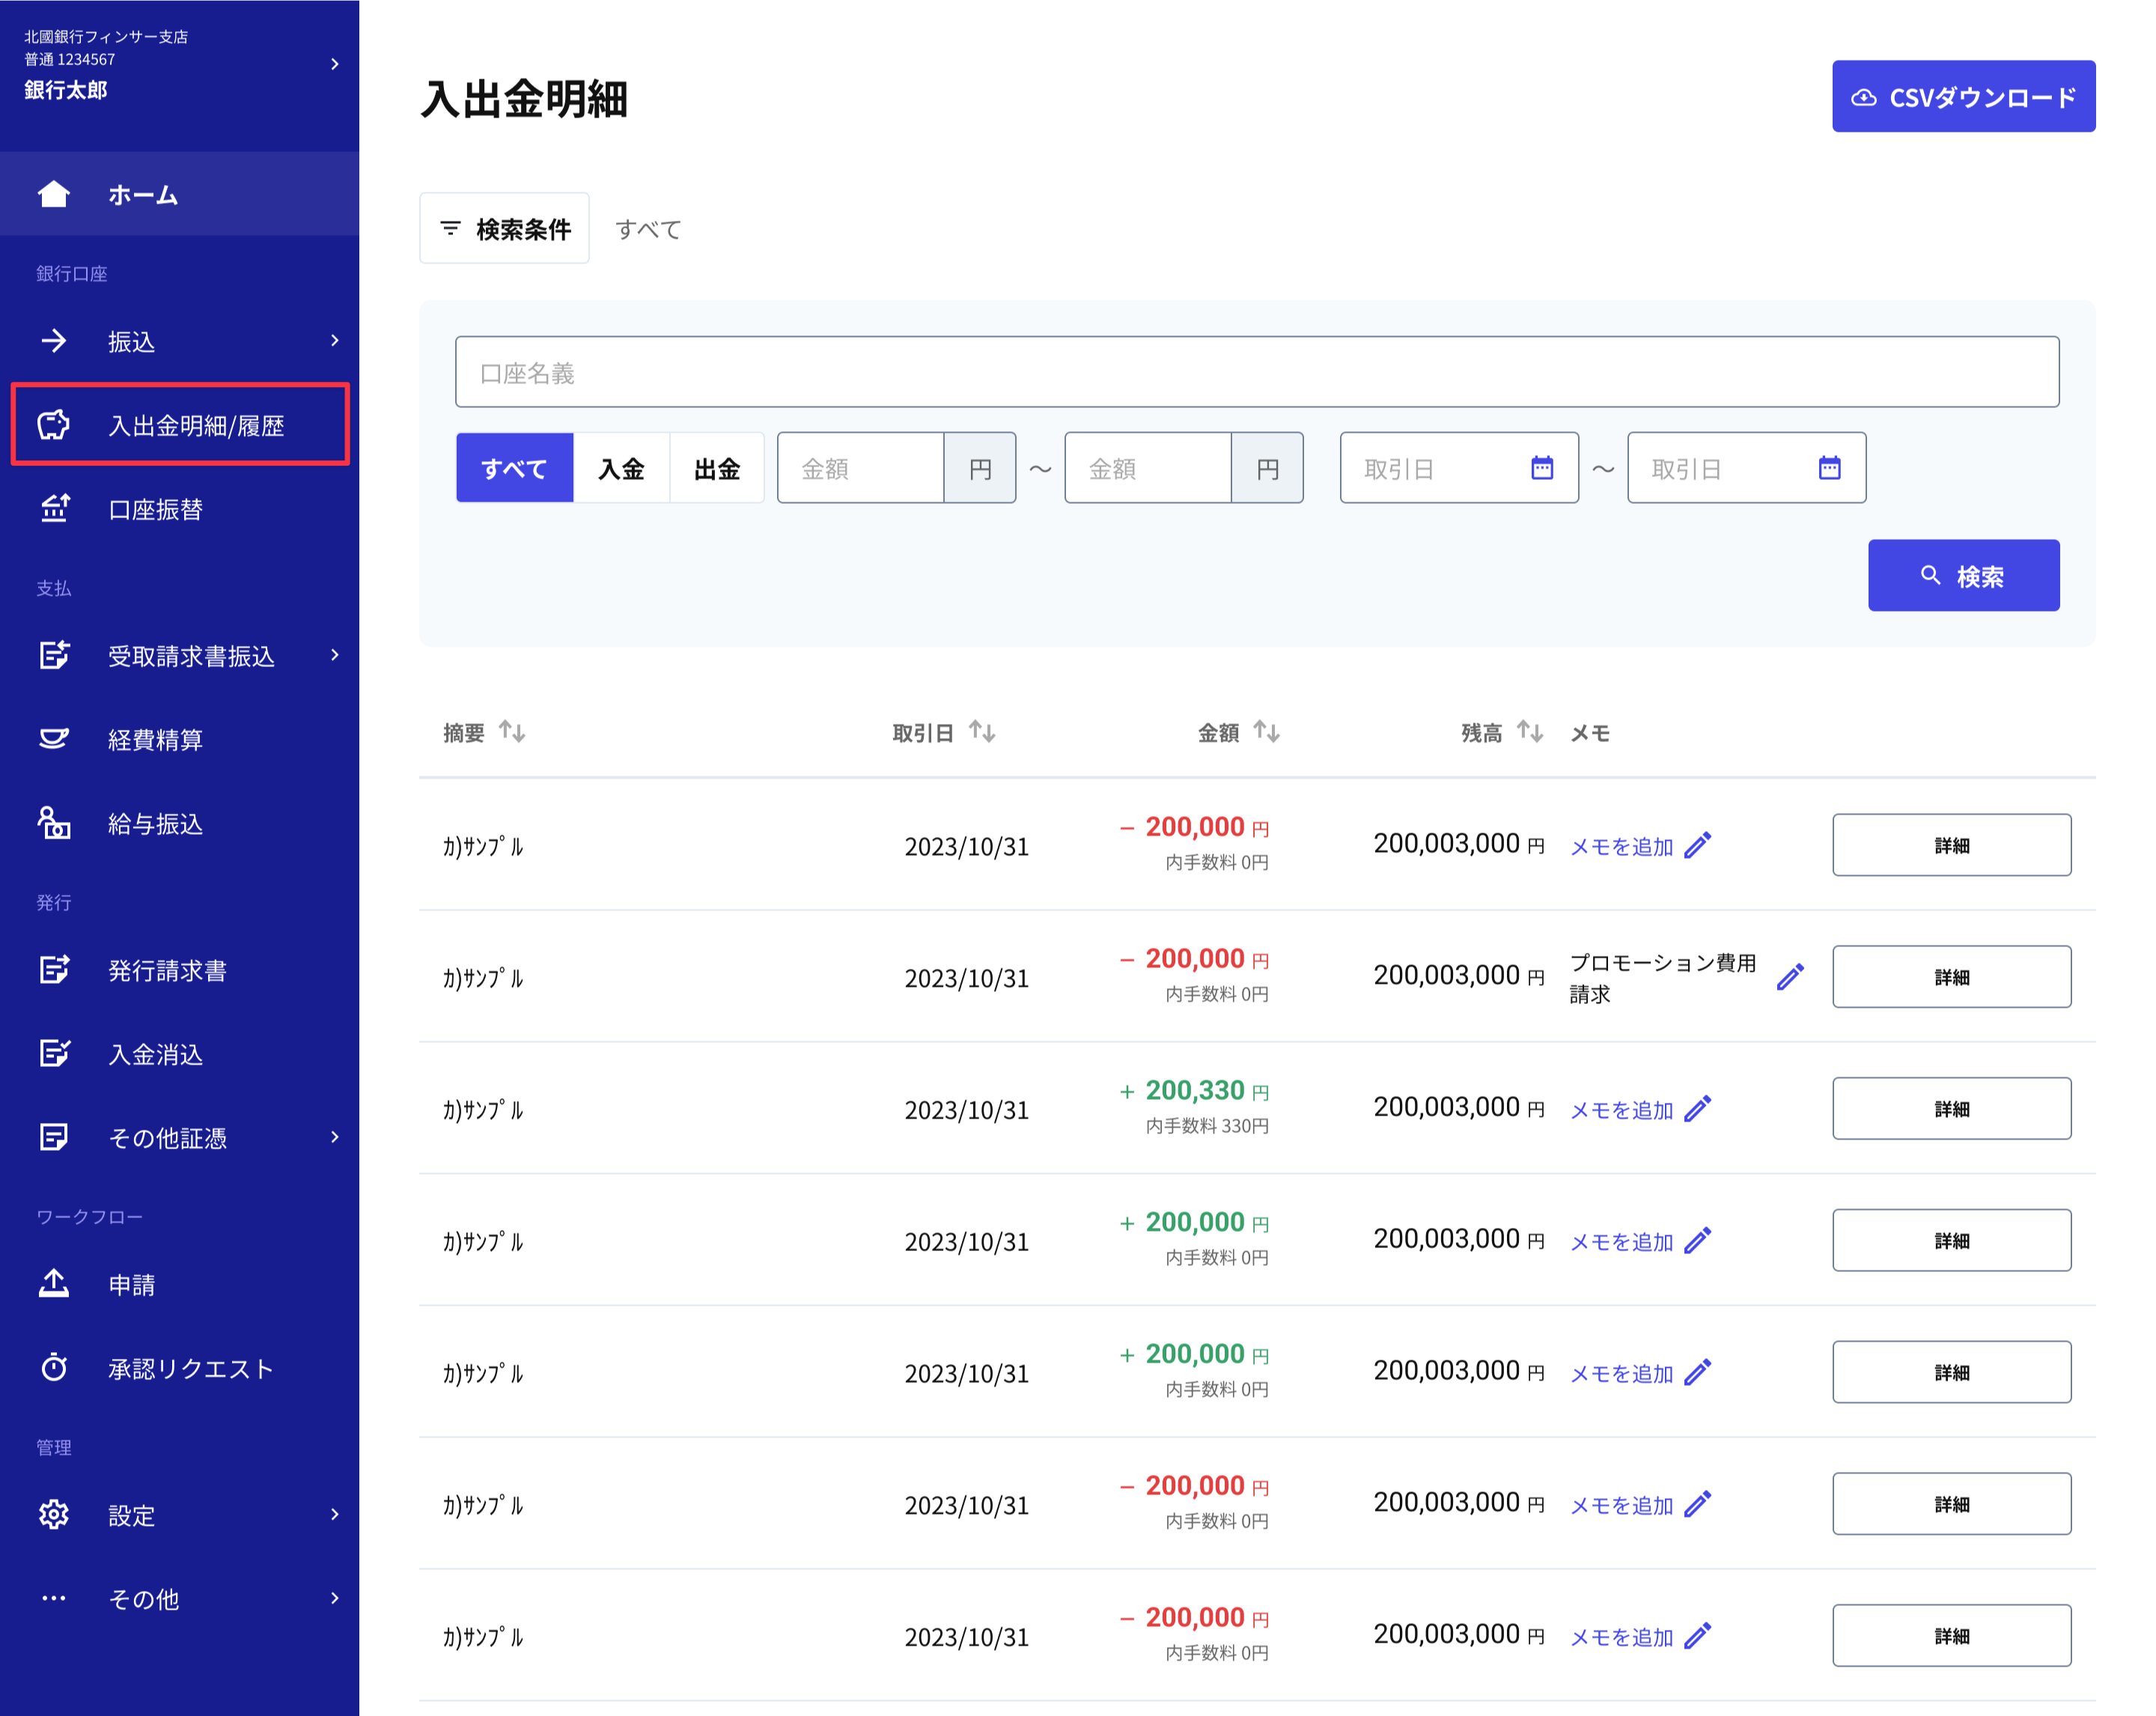The width and height of the screenshot is (2156, 1716).
Task: Open 入出金明細/履歴 menu item
Action: [196, 425]
